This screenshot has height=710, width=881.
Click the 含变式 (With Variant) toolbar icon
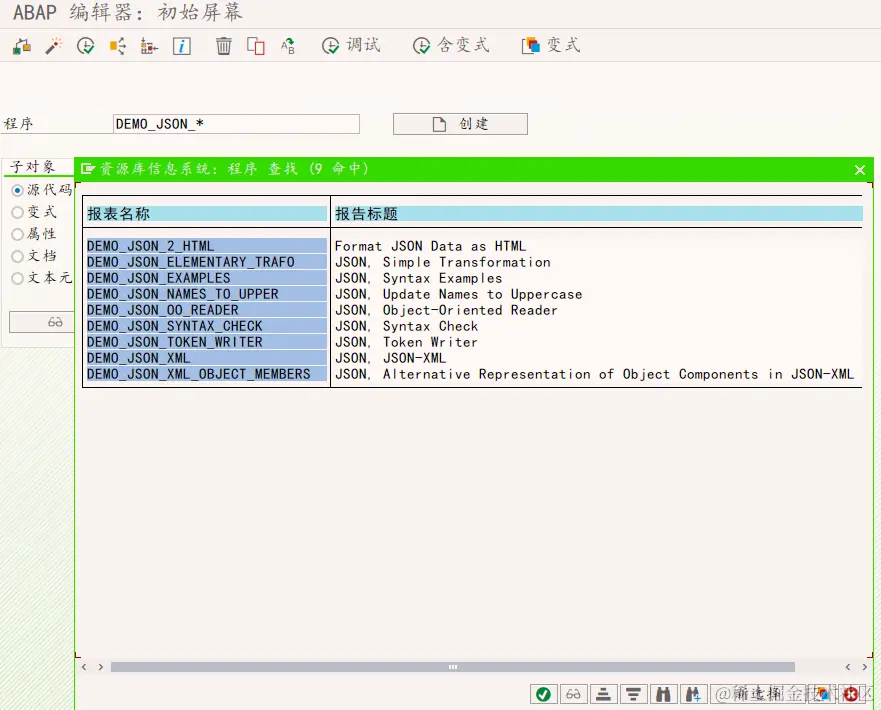point(451,45)
